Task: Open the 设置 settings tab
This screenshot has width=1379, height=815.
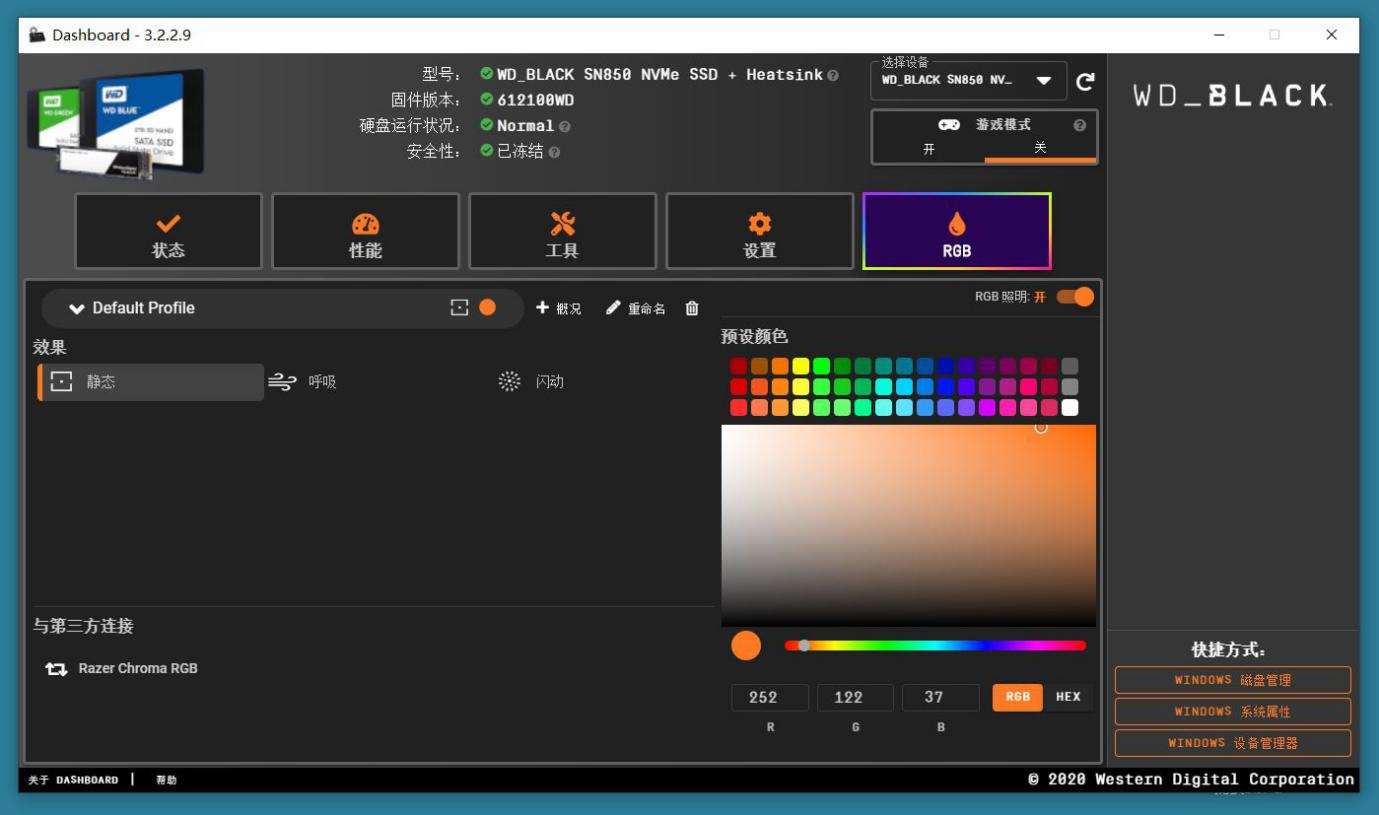Action: point(760,231)
